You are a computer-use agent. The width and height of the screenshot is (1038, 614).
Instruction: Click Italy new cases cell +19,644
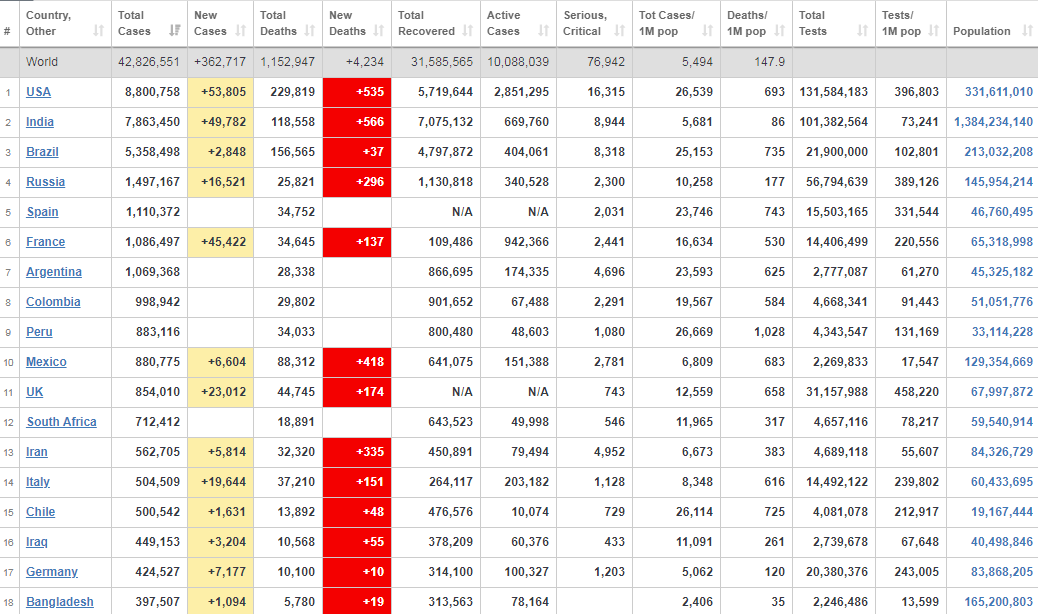click(x=221, y=482)
